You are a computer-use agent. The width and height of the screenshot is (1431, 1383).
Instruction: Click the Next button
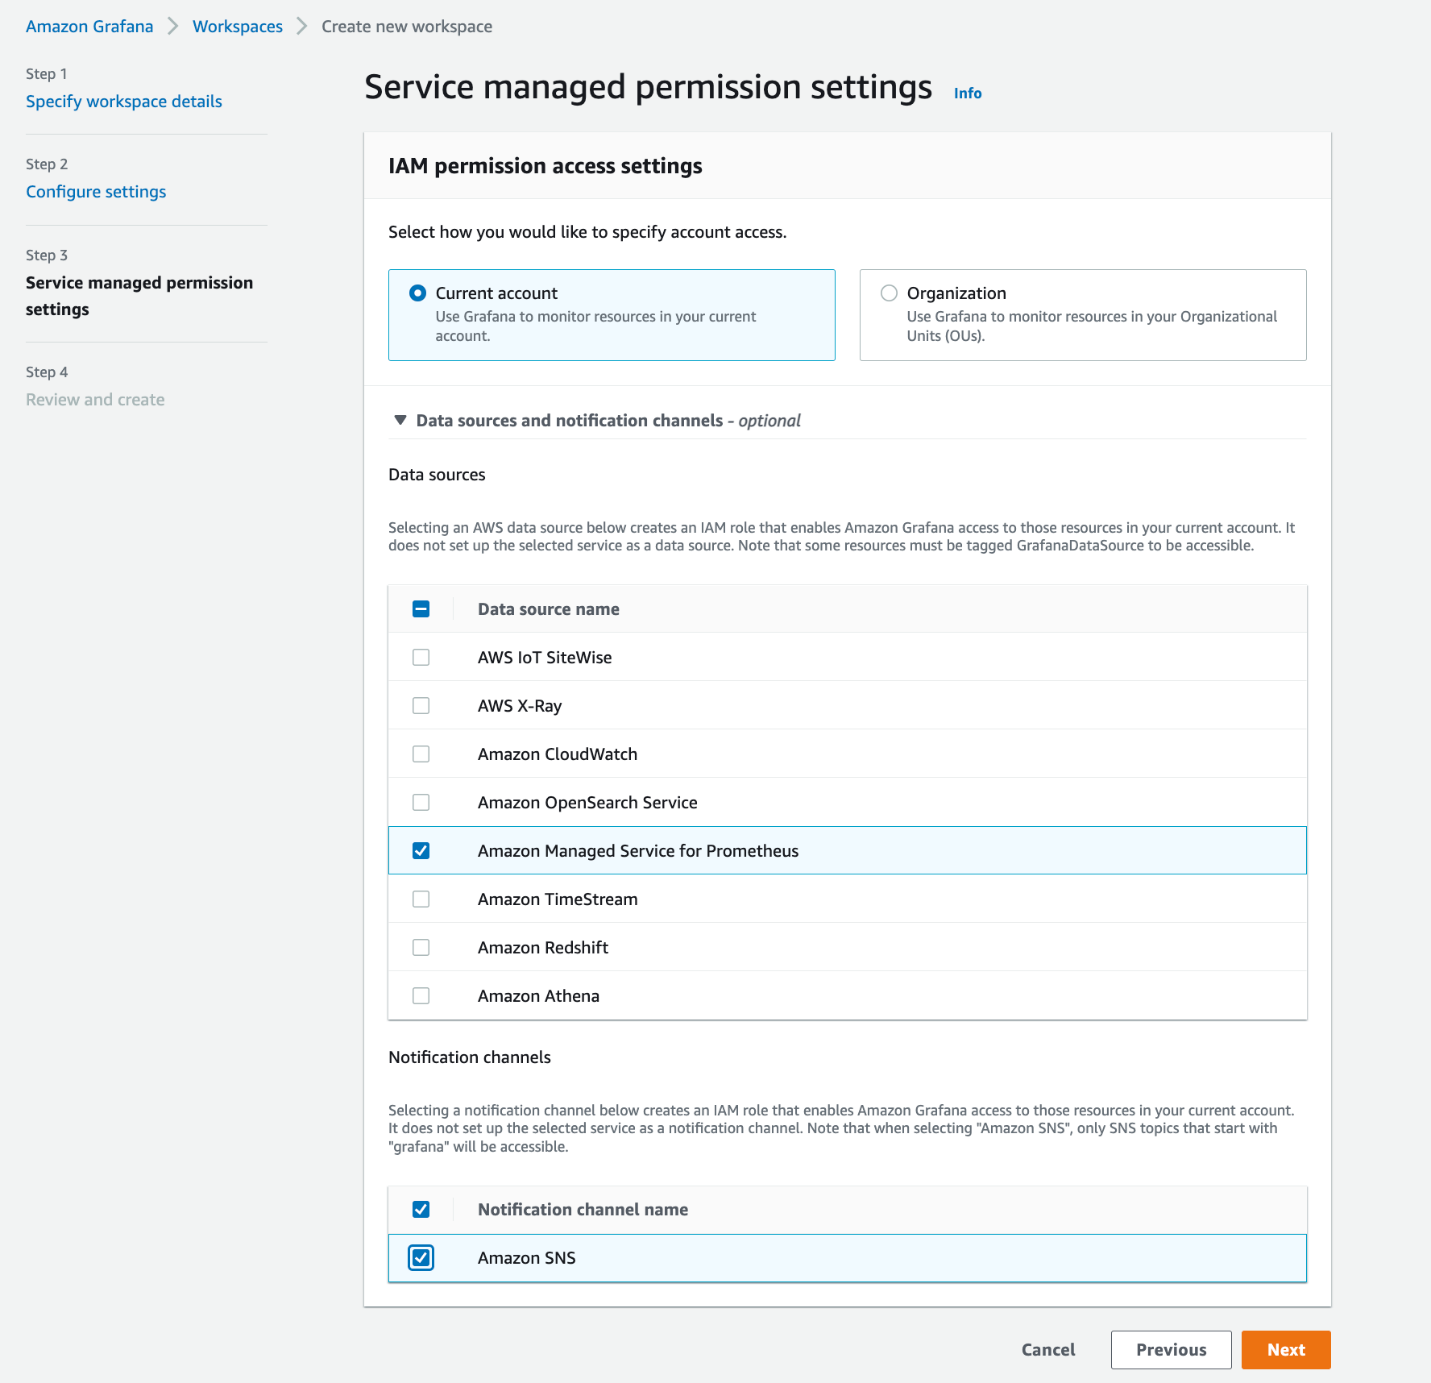[1285, 1350]
